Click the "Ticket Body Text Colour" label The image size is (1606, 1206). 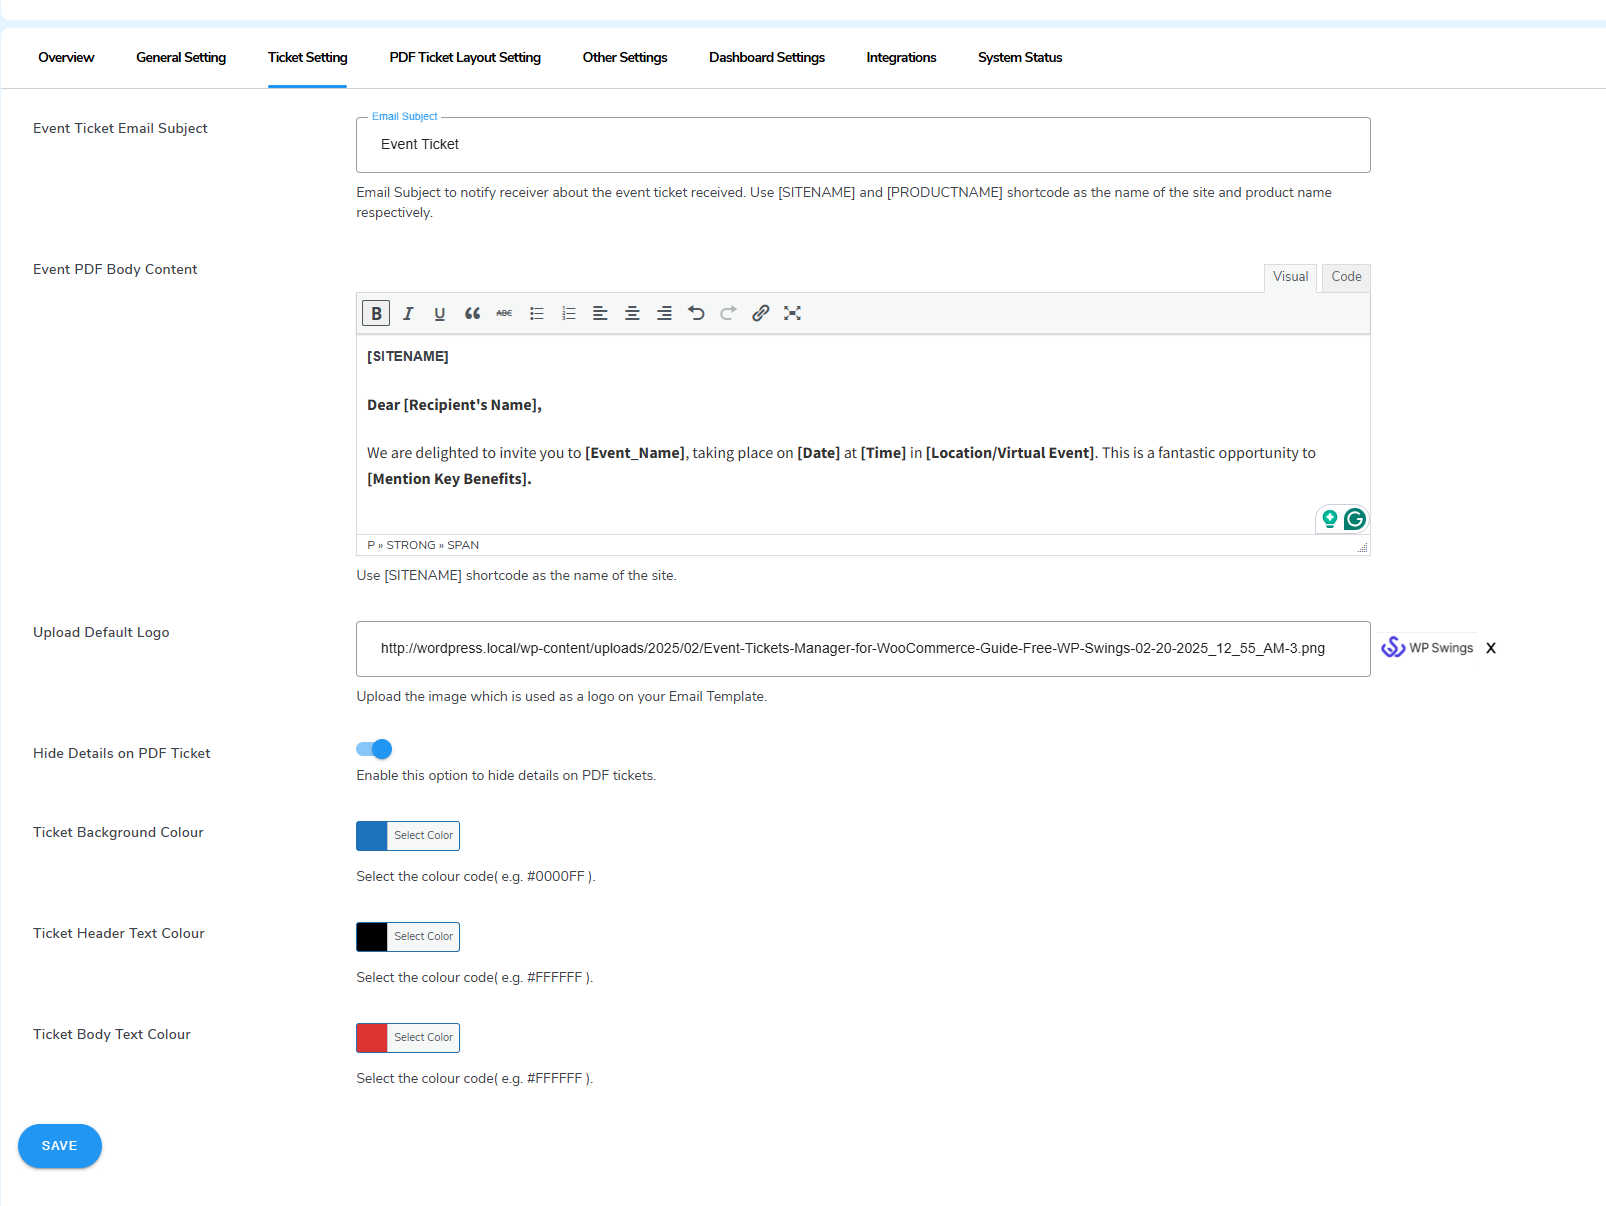coord(112,1034)
